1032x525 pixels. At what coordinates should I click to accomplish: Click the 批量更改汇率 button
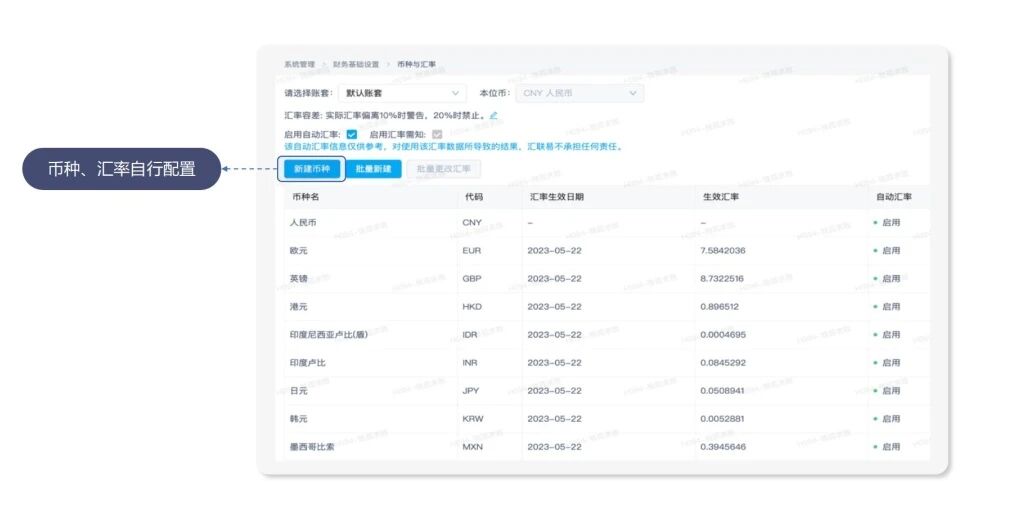443,169
